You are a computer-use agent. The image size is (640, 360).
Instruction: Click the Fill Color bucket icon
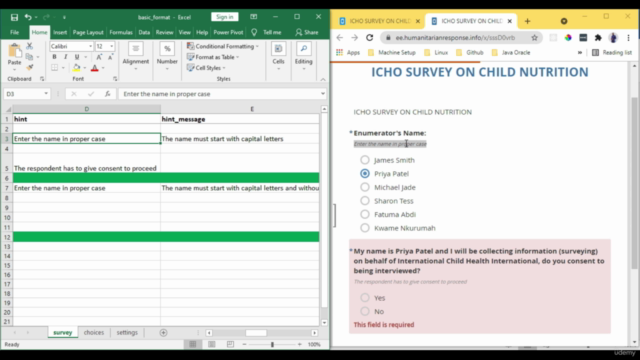(76, 68)
